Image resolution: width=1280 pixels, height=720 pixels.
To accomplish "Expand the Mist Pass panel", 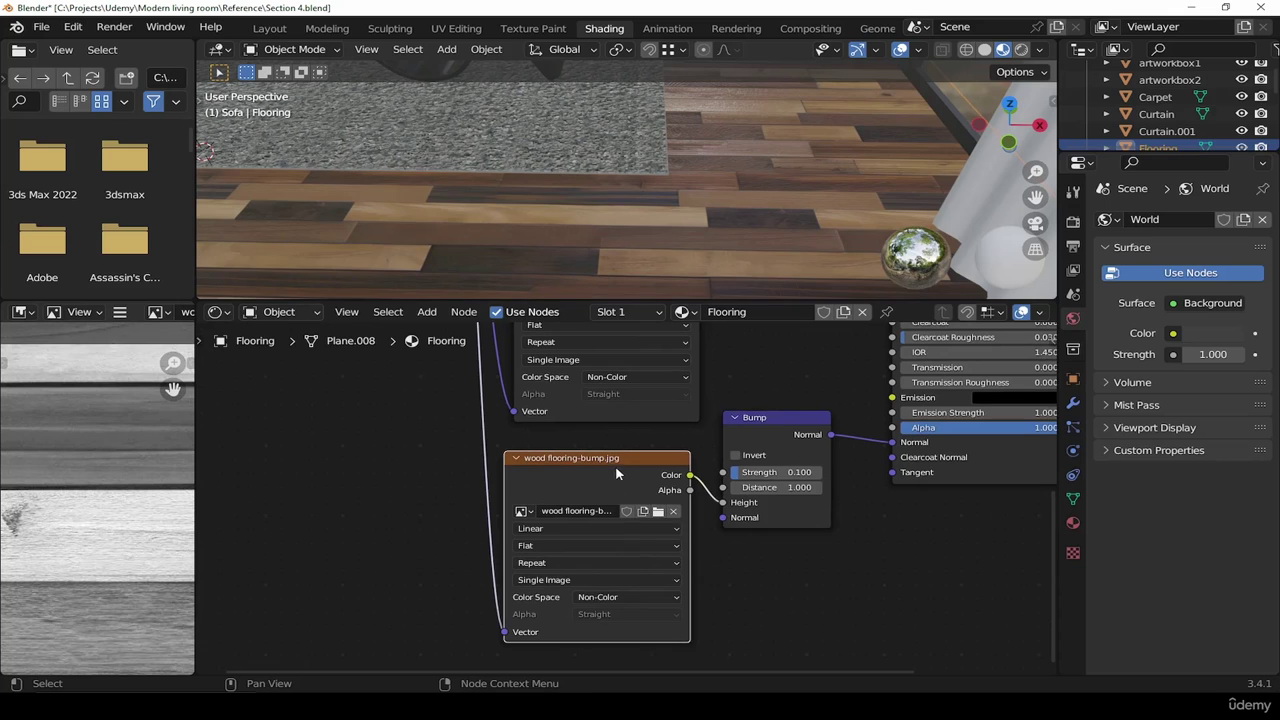I will click(1136, 405).
